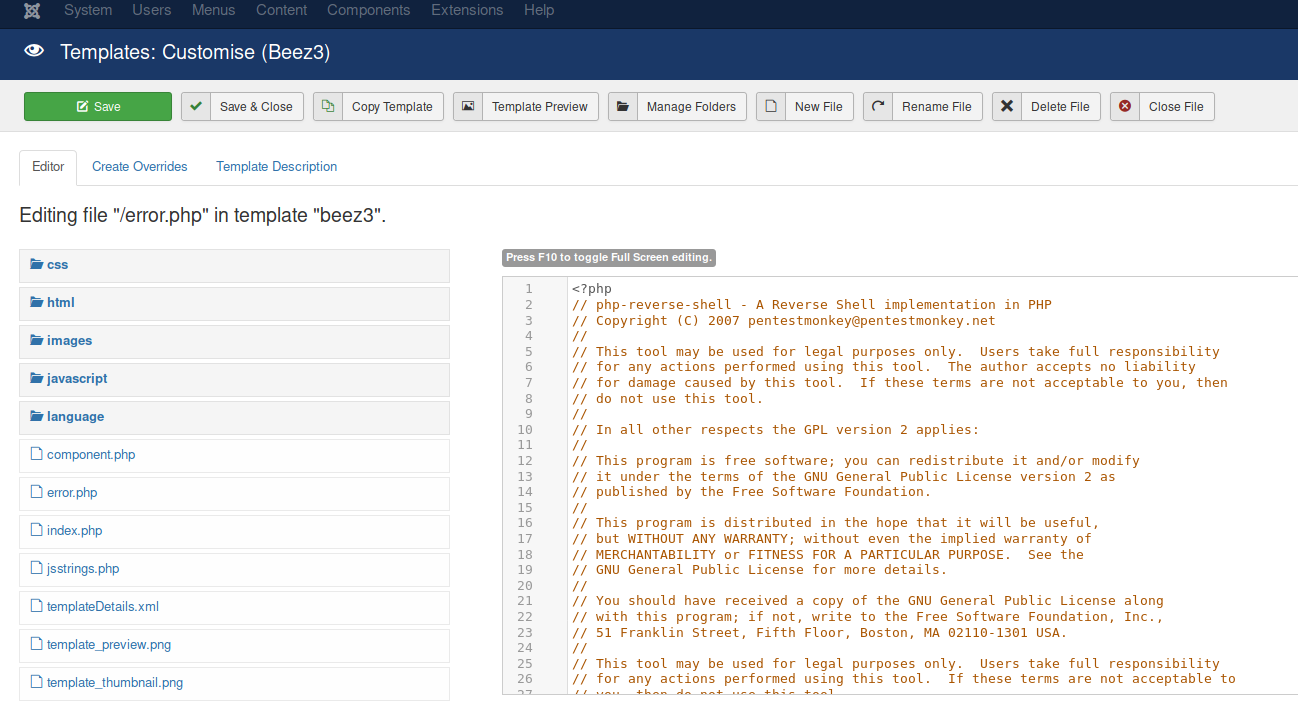Expand the javascript folder
This screenshot has height=713, width=1298.
tap(76, 379)
